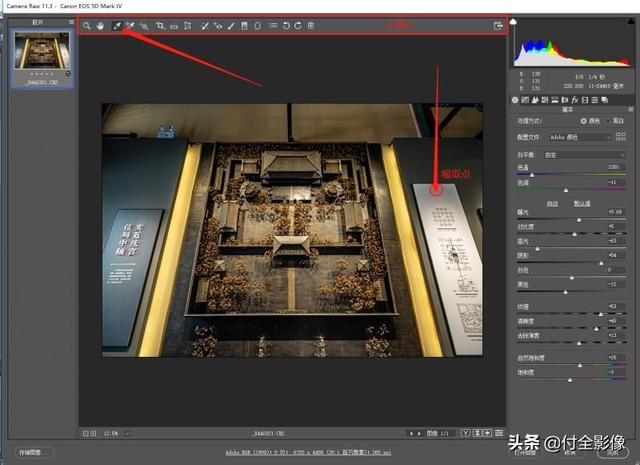Screen dimensions: 640x465
Task: Select the filmstrip image thumbnail
Action: (44, 50)
